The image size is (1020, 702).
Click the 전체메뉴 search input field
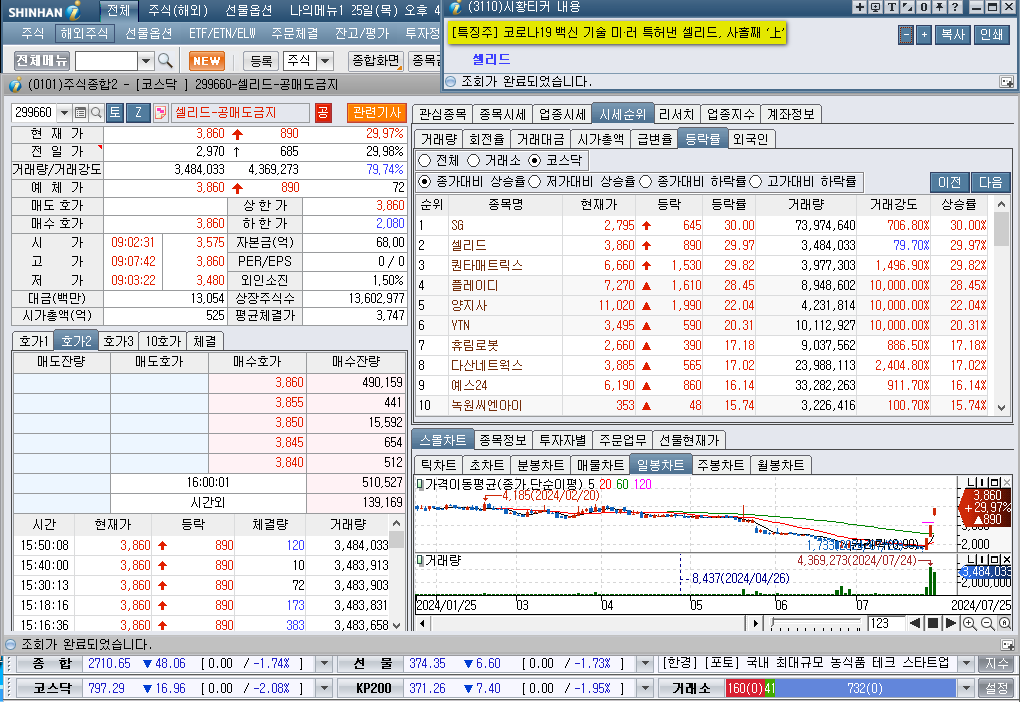[x=107, y=61]
